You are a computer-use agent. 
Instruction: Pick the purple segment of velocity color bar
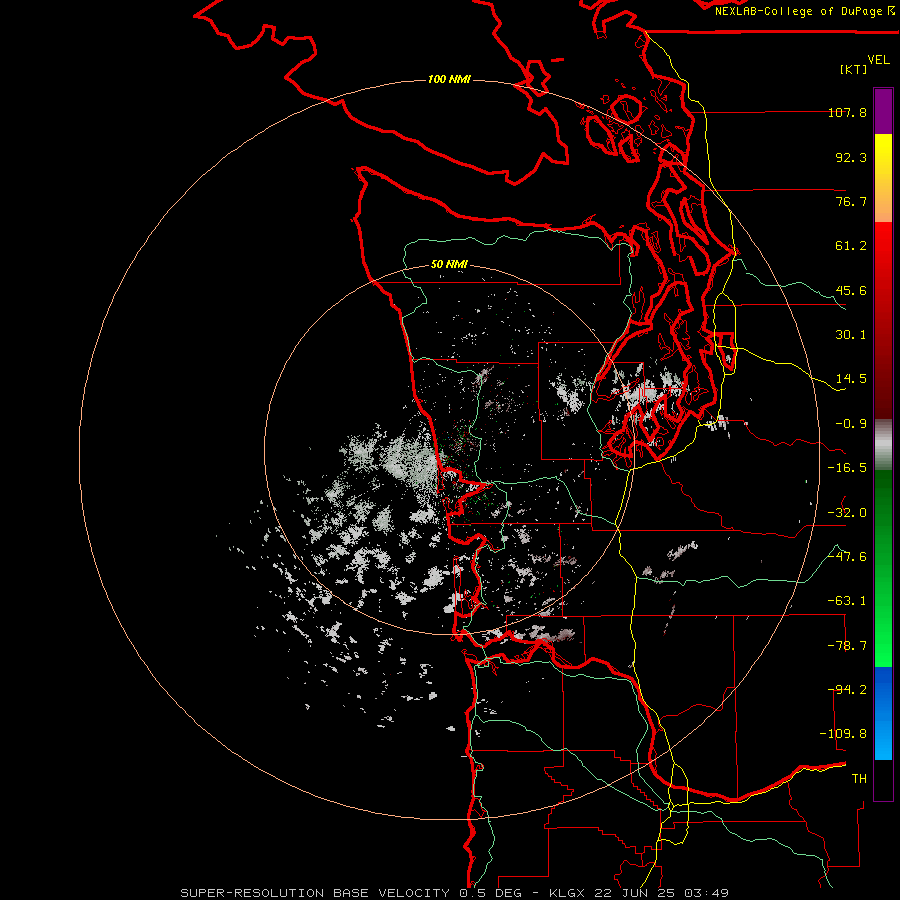883,111
